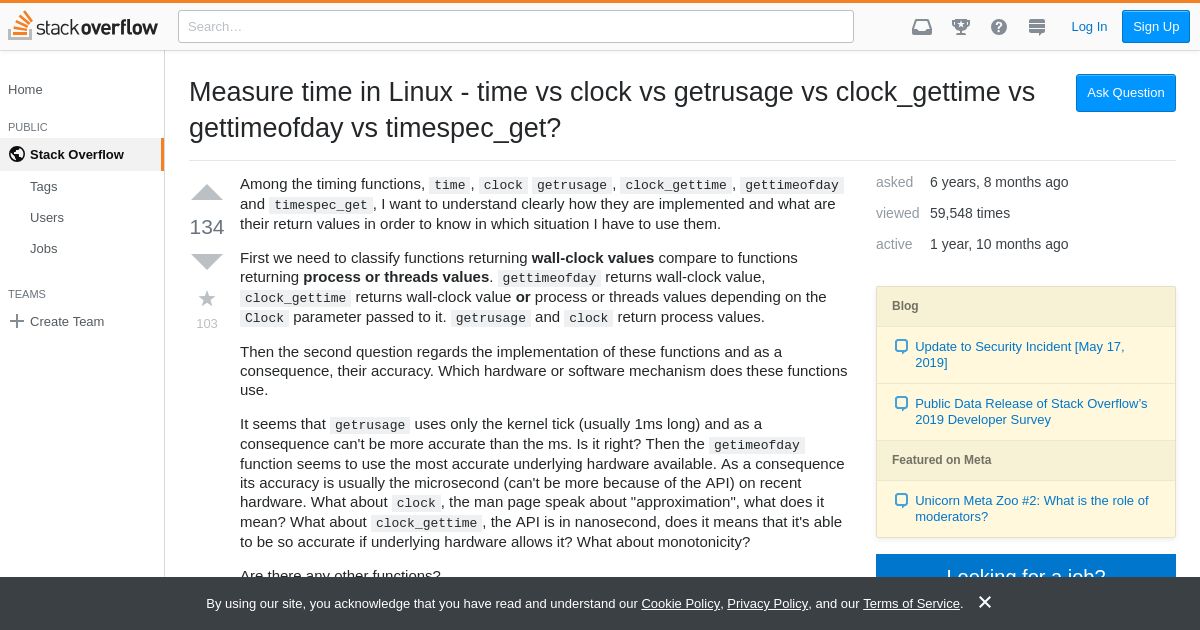Go to Tags in the sidebar

coord(44,186)
